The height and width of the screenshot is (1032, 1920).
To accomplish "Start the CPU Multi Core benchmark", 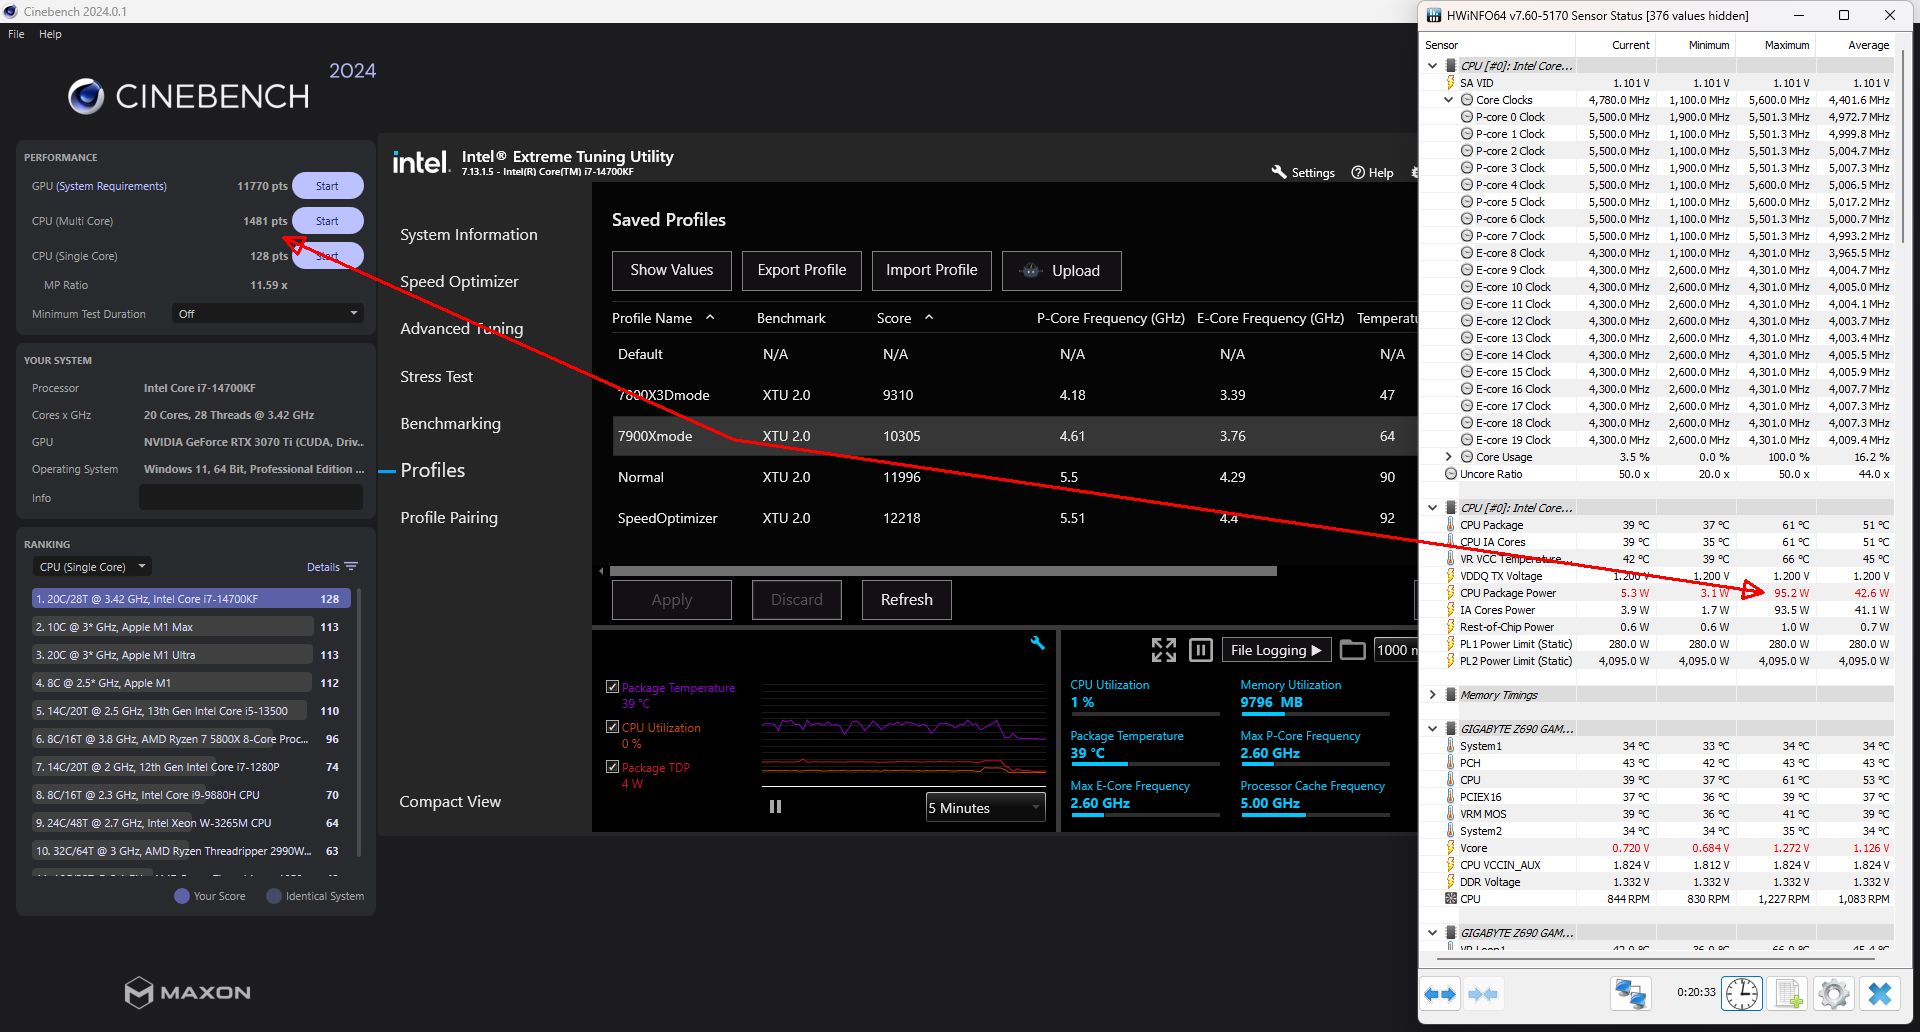I will tap(327, 221).
